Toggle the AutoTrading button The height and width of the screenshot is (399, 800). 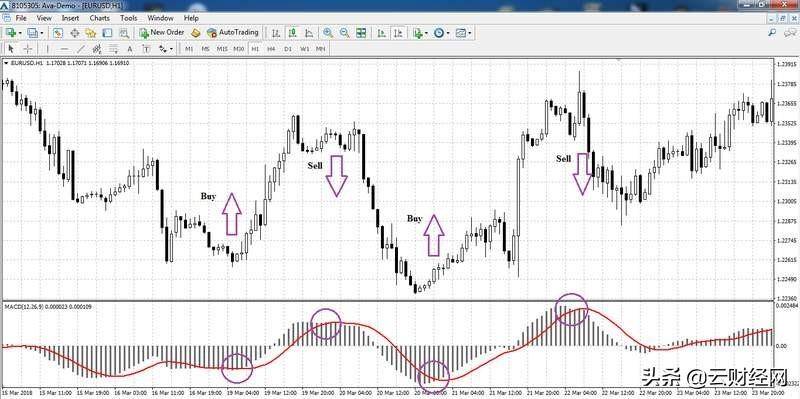point(233,32)
